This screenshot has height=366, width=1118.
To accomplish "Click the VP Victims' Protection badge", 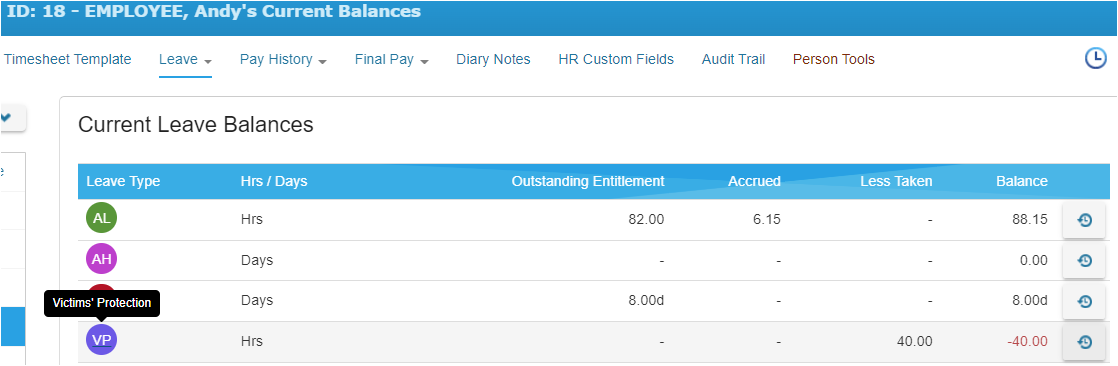I will pos(102,340).
